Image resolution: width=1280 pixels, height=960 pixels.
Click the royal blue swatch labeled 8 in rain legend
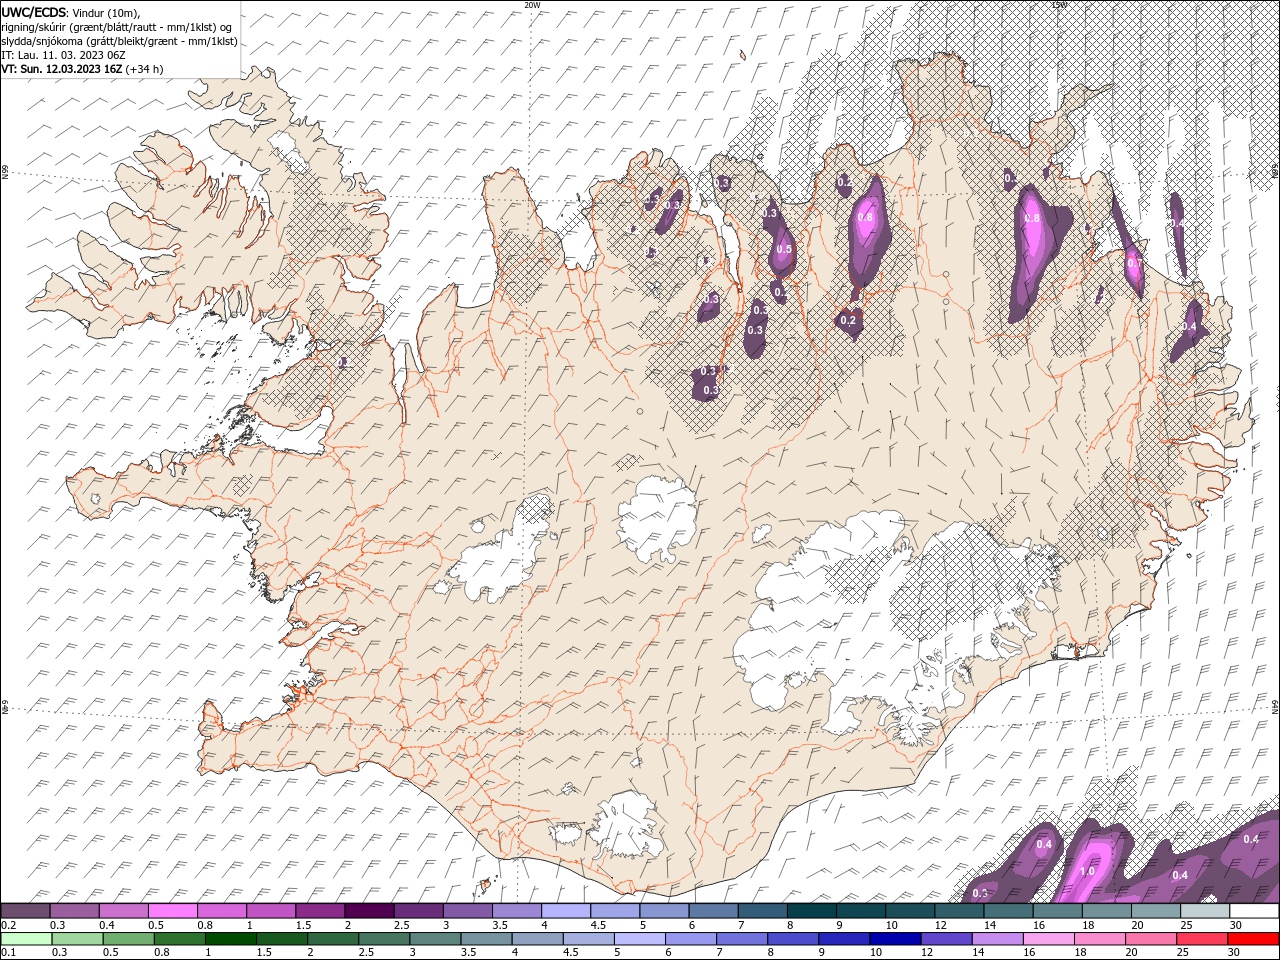point(793,938)
